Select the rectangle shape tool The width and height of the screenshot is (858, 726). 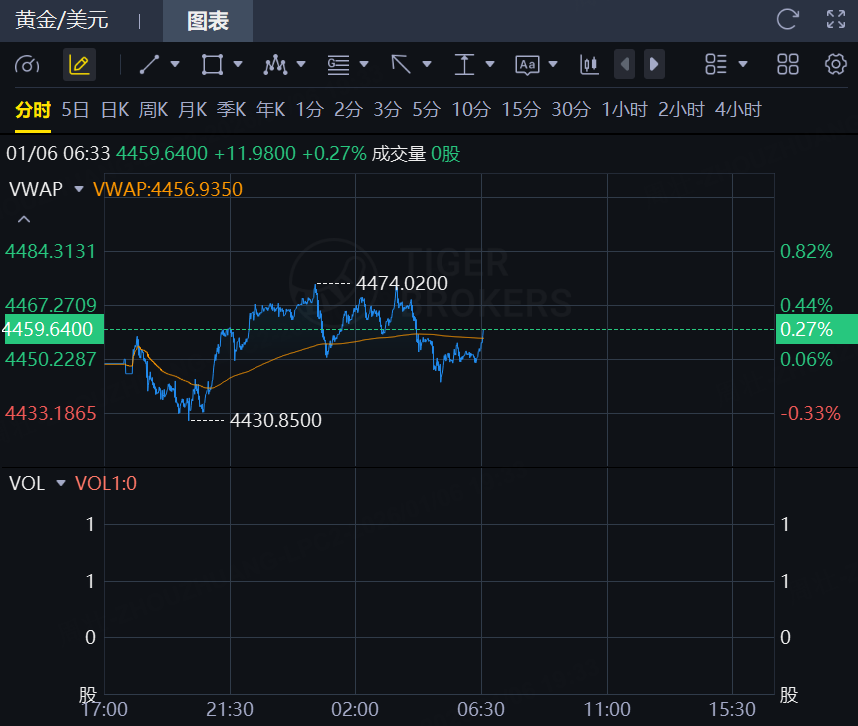pyautogui.click(x=212, y=65)
